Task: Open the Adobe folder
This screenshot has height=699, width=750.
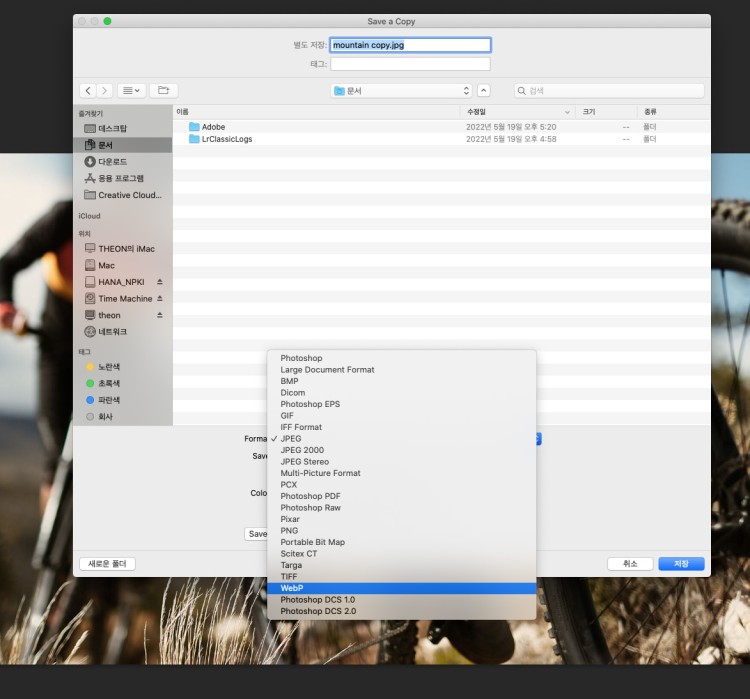Action: coord(213,127)
